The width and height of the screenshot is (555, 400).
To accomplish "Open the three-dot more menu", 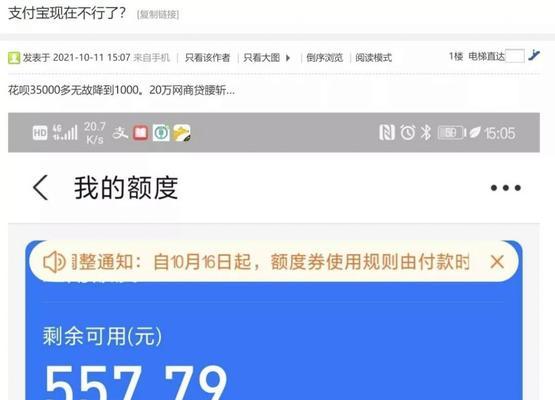I will point(506,188).
